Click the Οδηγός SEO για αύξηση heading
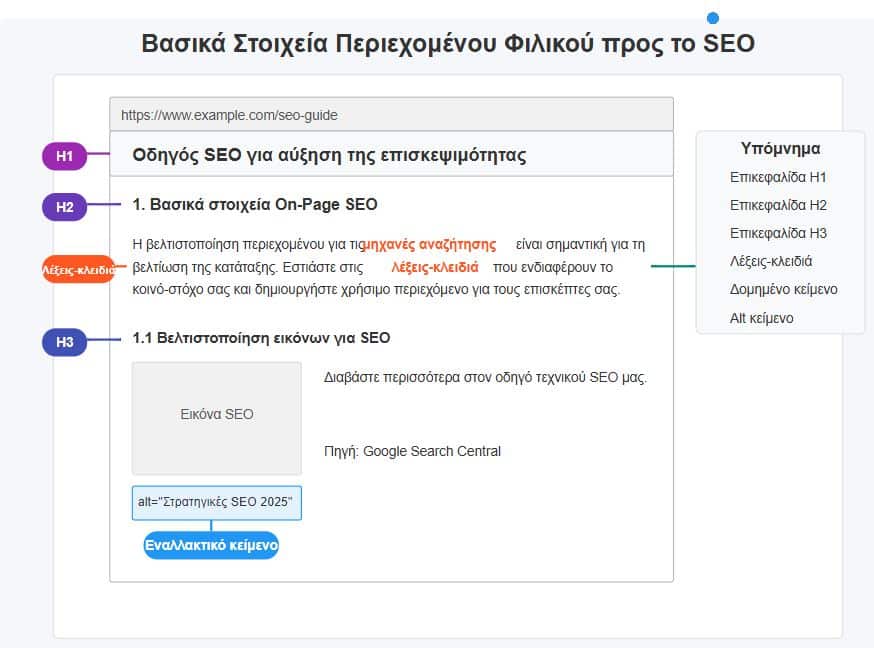874x648 pixels. pyautogui.click(x=329, y=156)
